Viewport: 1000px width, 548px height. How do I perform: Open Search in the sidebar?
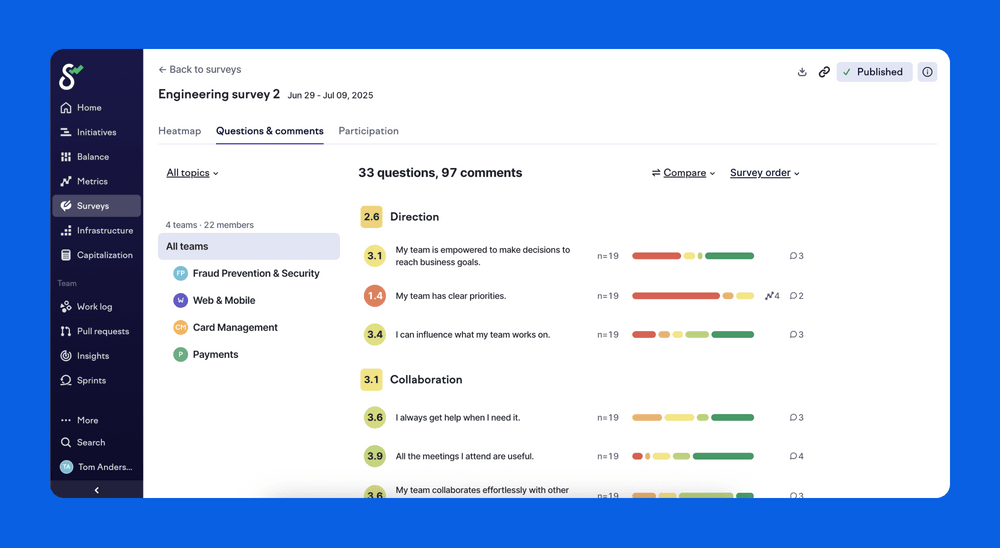[x=90, y=442]
